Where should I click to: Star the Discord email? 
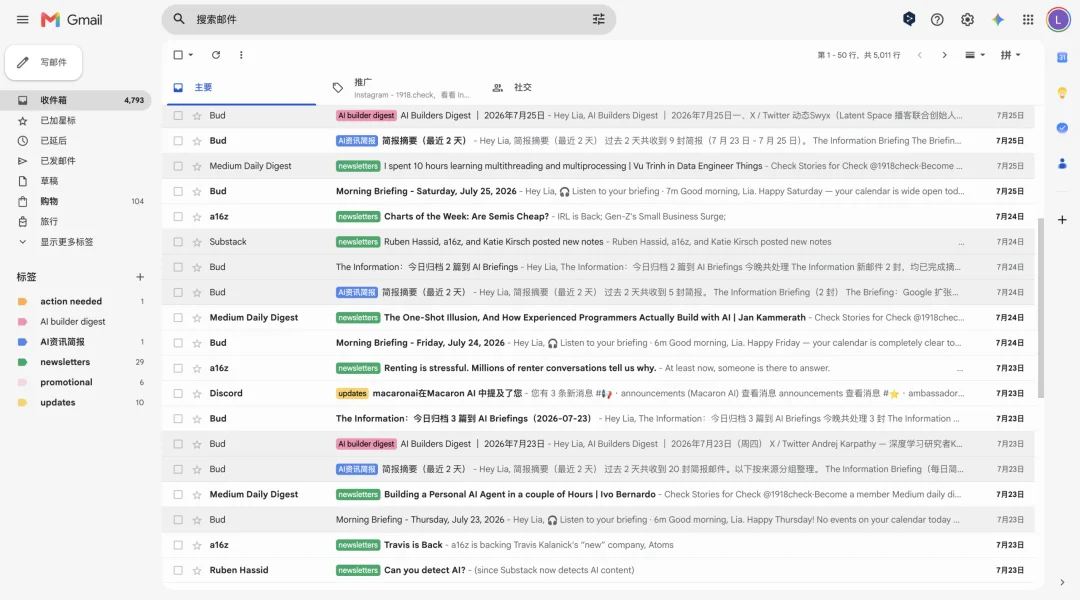click(197, 393)
